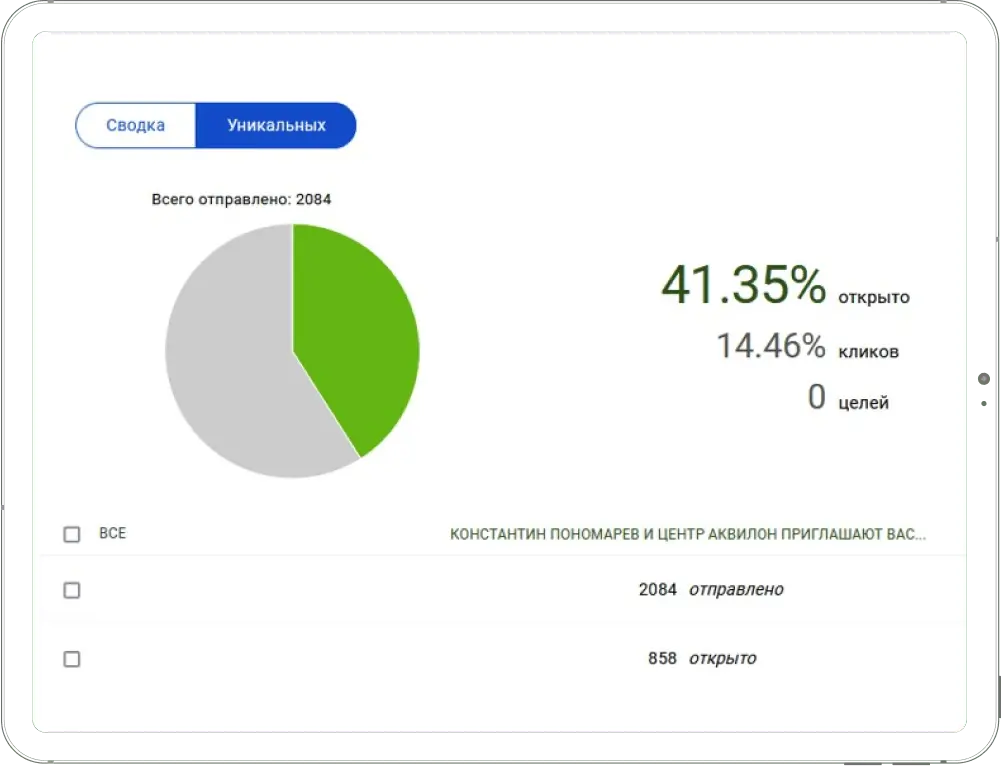Image resolution: width=1001 pixels, height=766 pixels.
Task: Click the italic открыто label in the table
Action: 722,659
